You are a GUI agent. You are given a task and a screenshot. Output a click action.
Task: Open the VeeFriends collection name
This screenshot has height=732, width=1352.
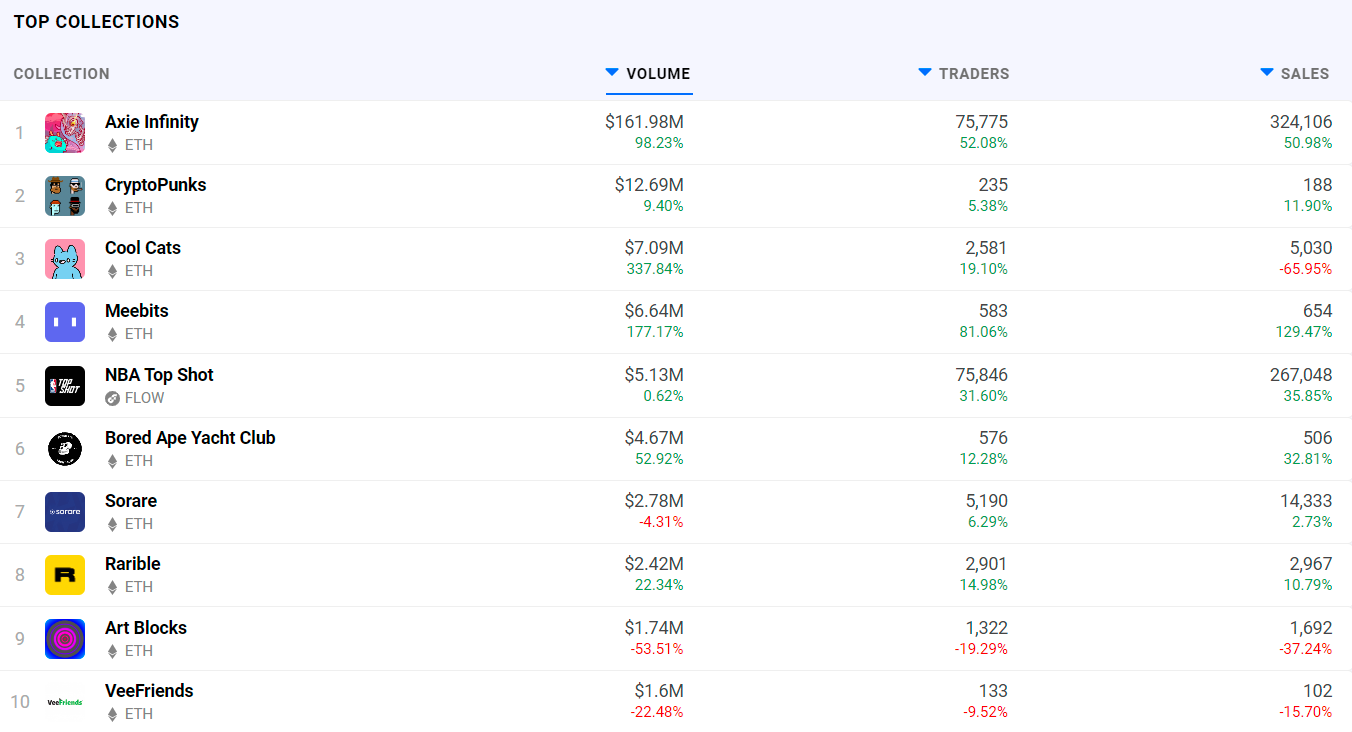[x=149, y=691]
